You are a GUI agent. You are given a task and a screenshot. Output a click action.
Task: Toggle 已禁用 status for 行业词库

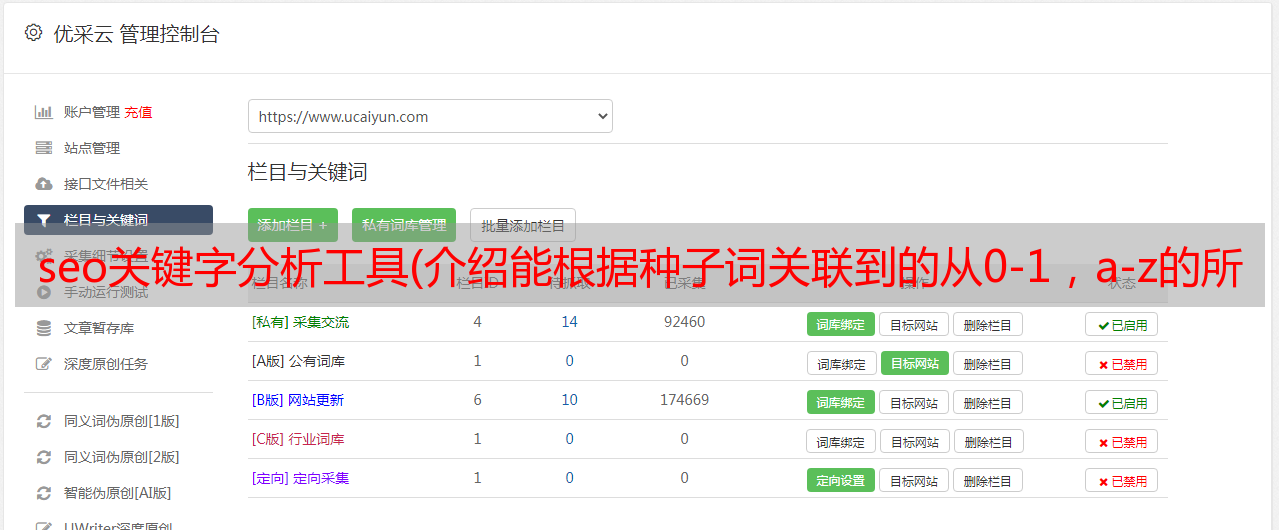pos(1122,441)
